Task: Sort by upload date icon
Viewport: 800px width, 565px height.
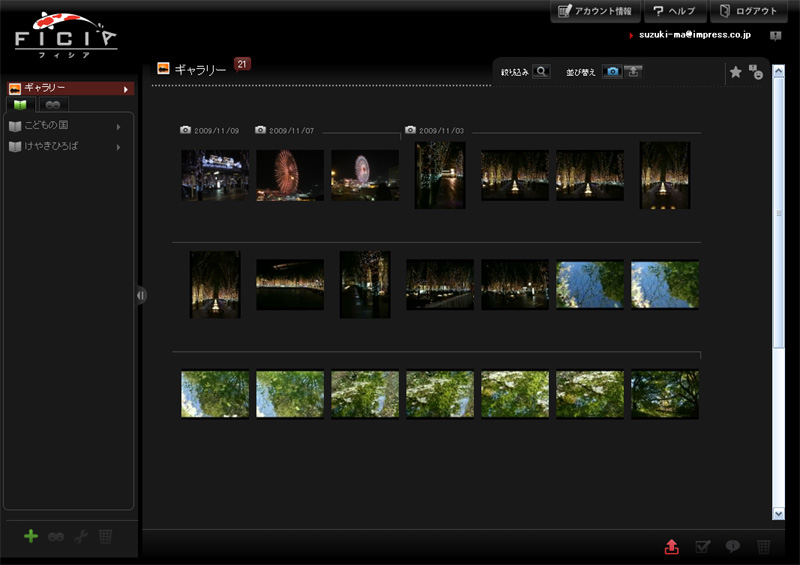Action: (633, 71)
